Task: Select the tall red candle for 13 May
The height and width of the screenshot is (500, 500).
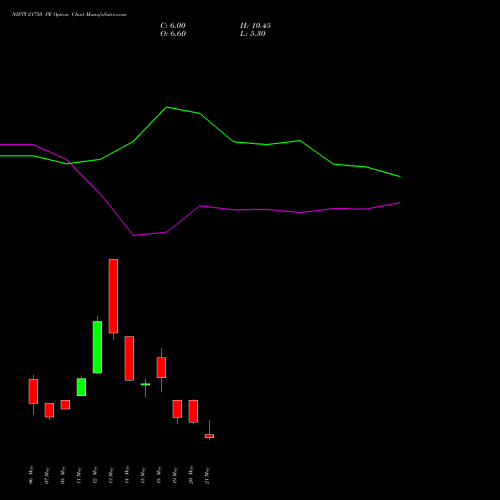Action: (x=113, y=296)
